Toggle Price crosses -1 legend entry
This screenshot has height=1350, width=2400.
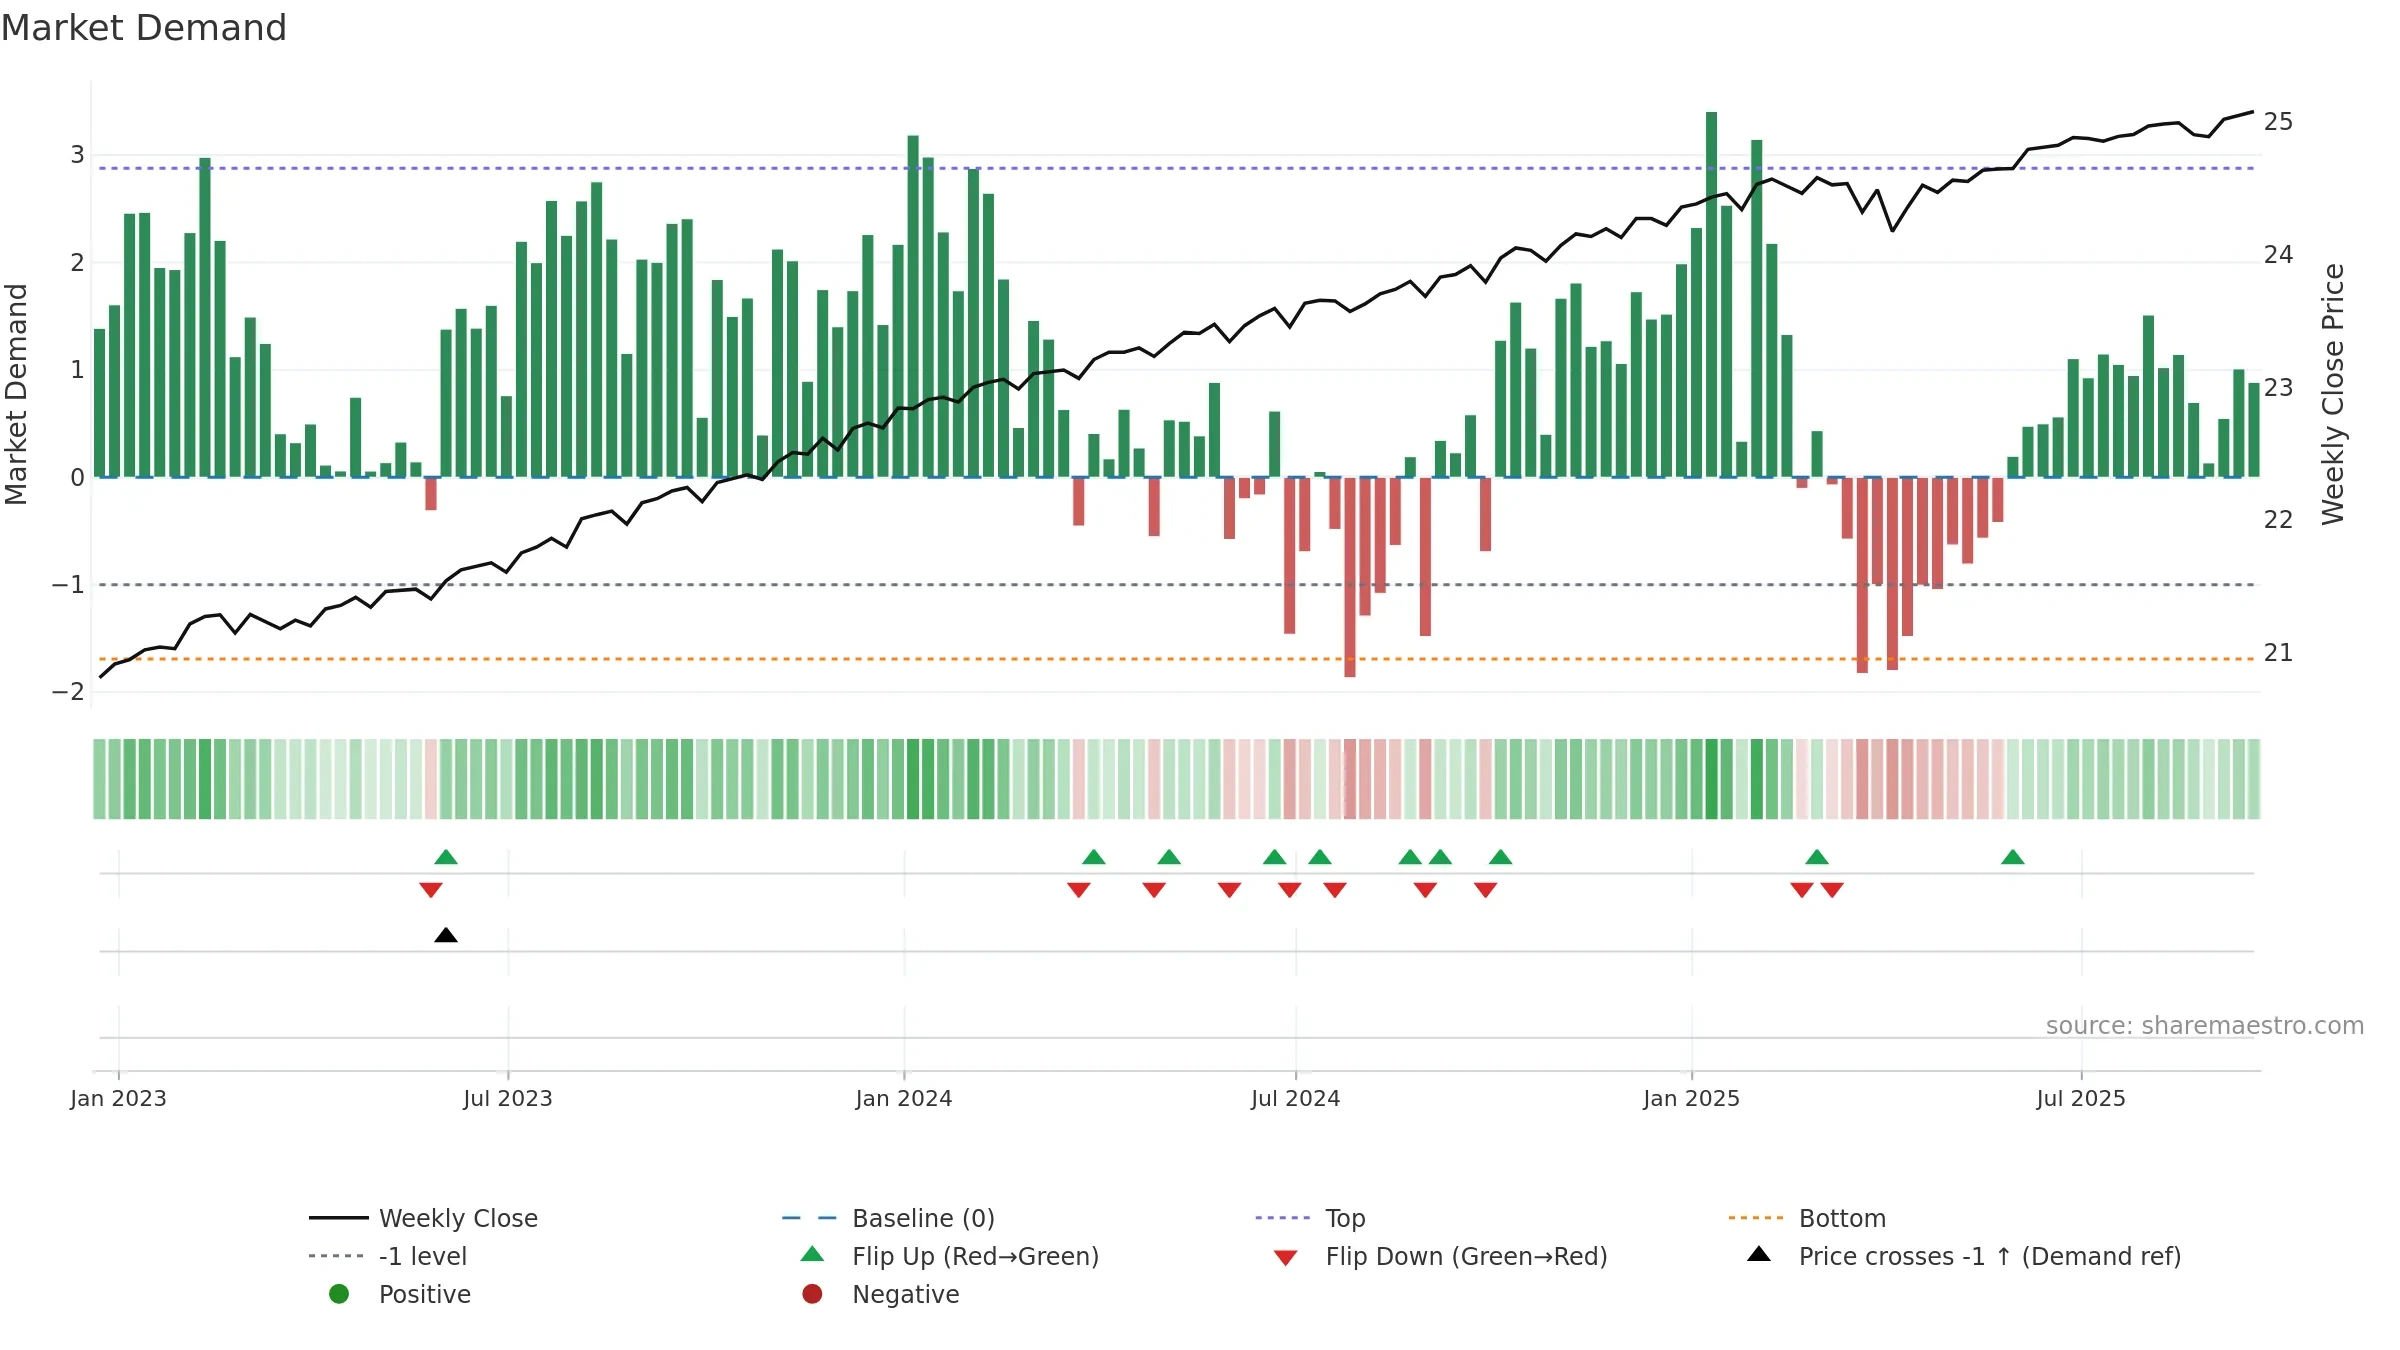[x=1964, y=1256]
